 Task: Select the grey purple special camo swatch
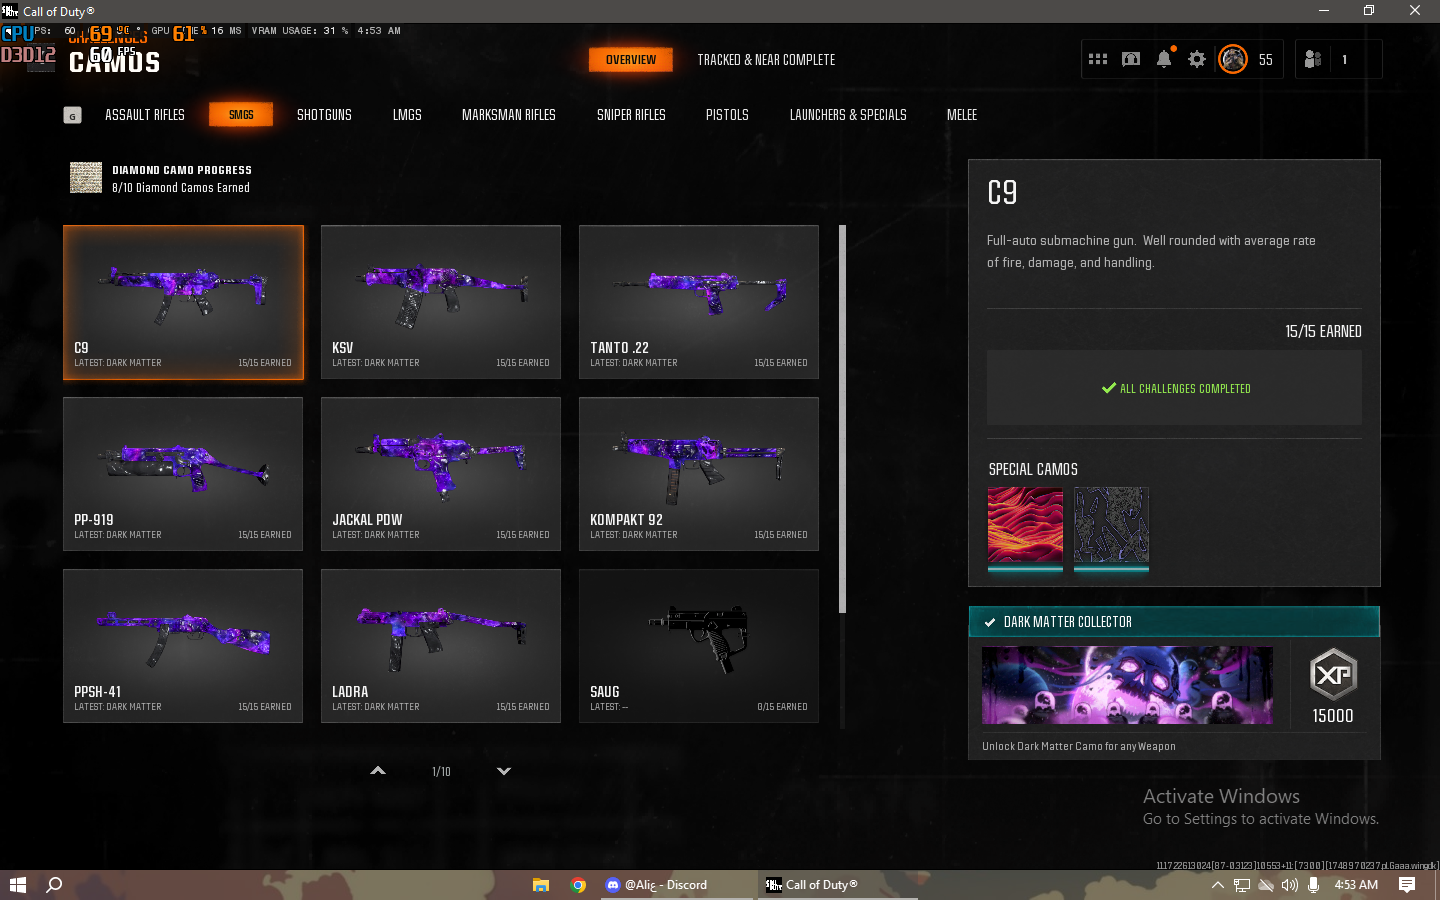[x=1111, y=527]
